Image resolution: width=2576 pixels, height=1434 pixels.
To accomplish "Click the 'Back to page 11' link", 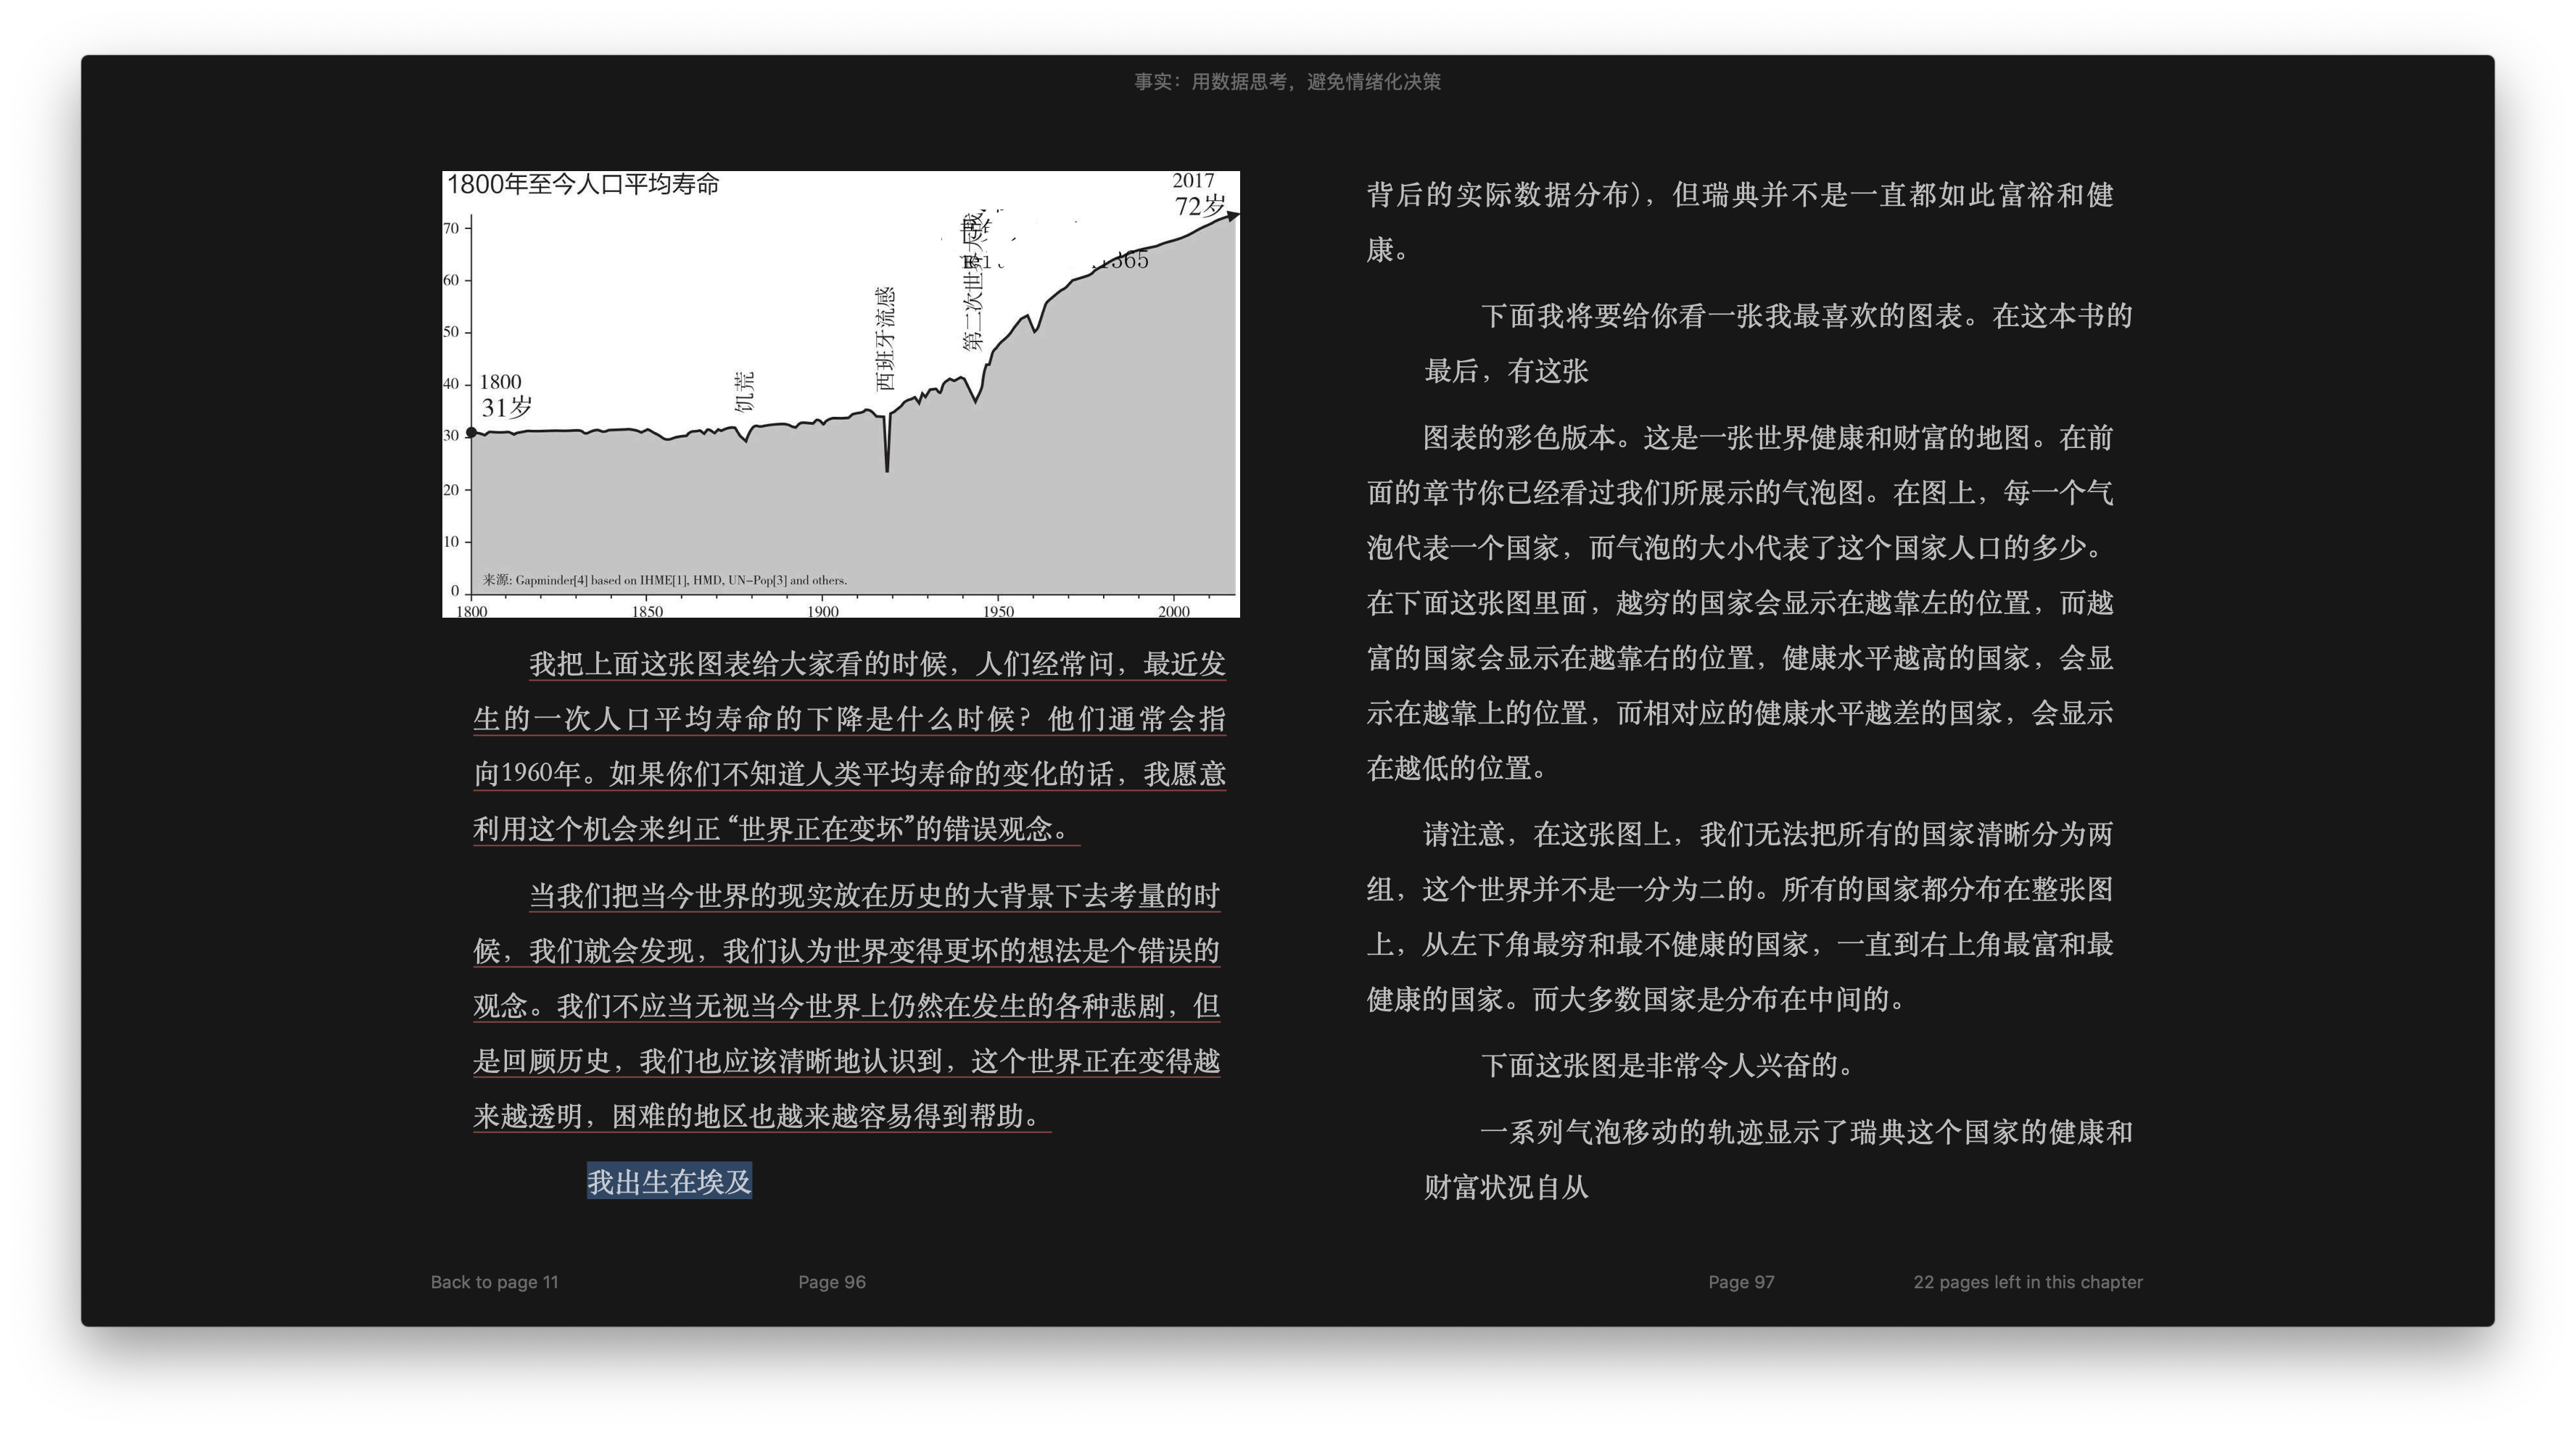I will [494, 1282].
